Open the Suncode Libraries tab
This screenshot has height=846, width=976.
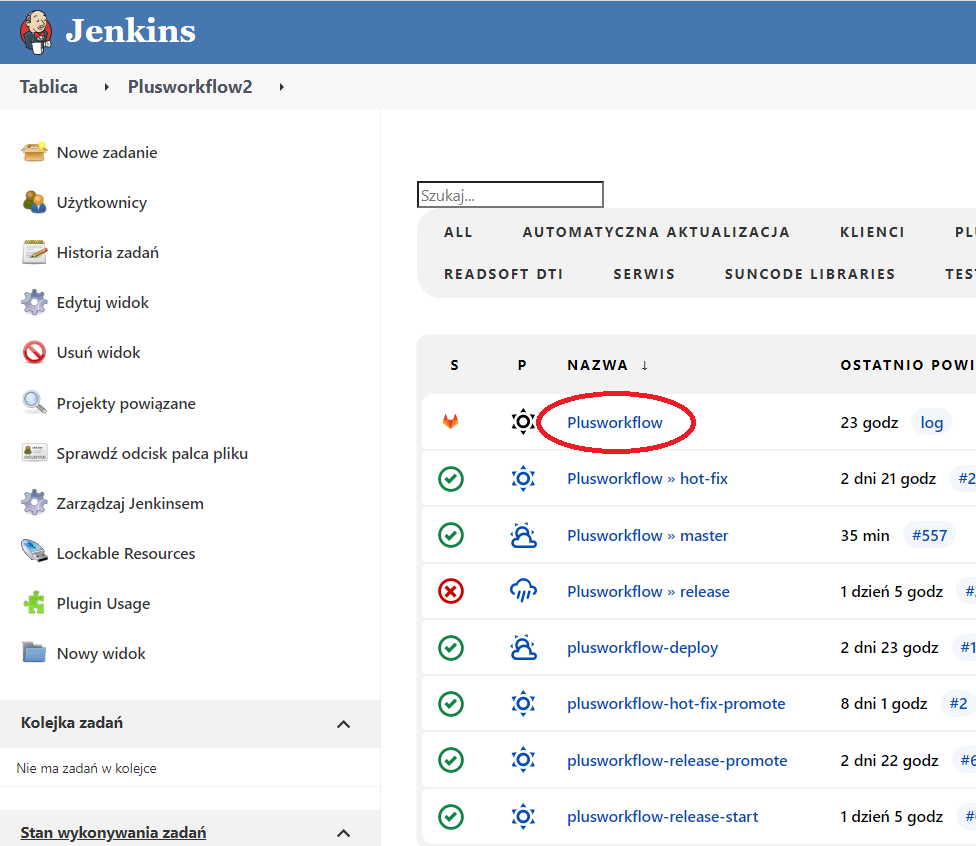click(x=810, y=274)
